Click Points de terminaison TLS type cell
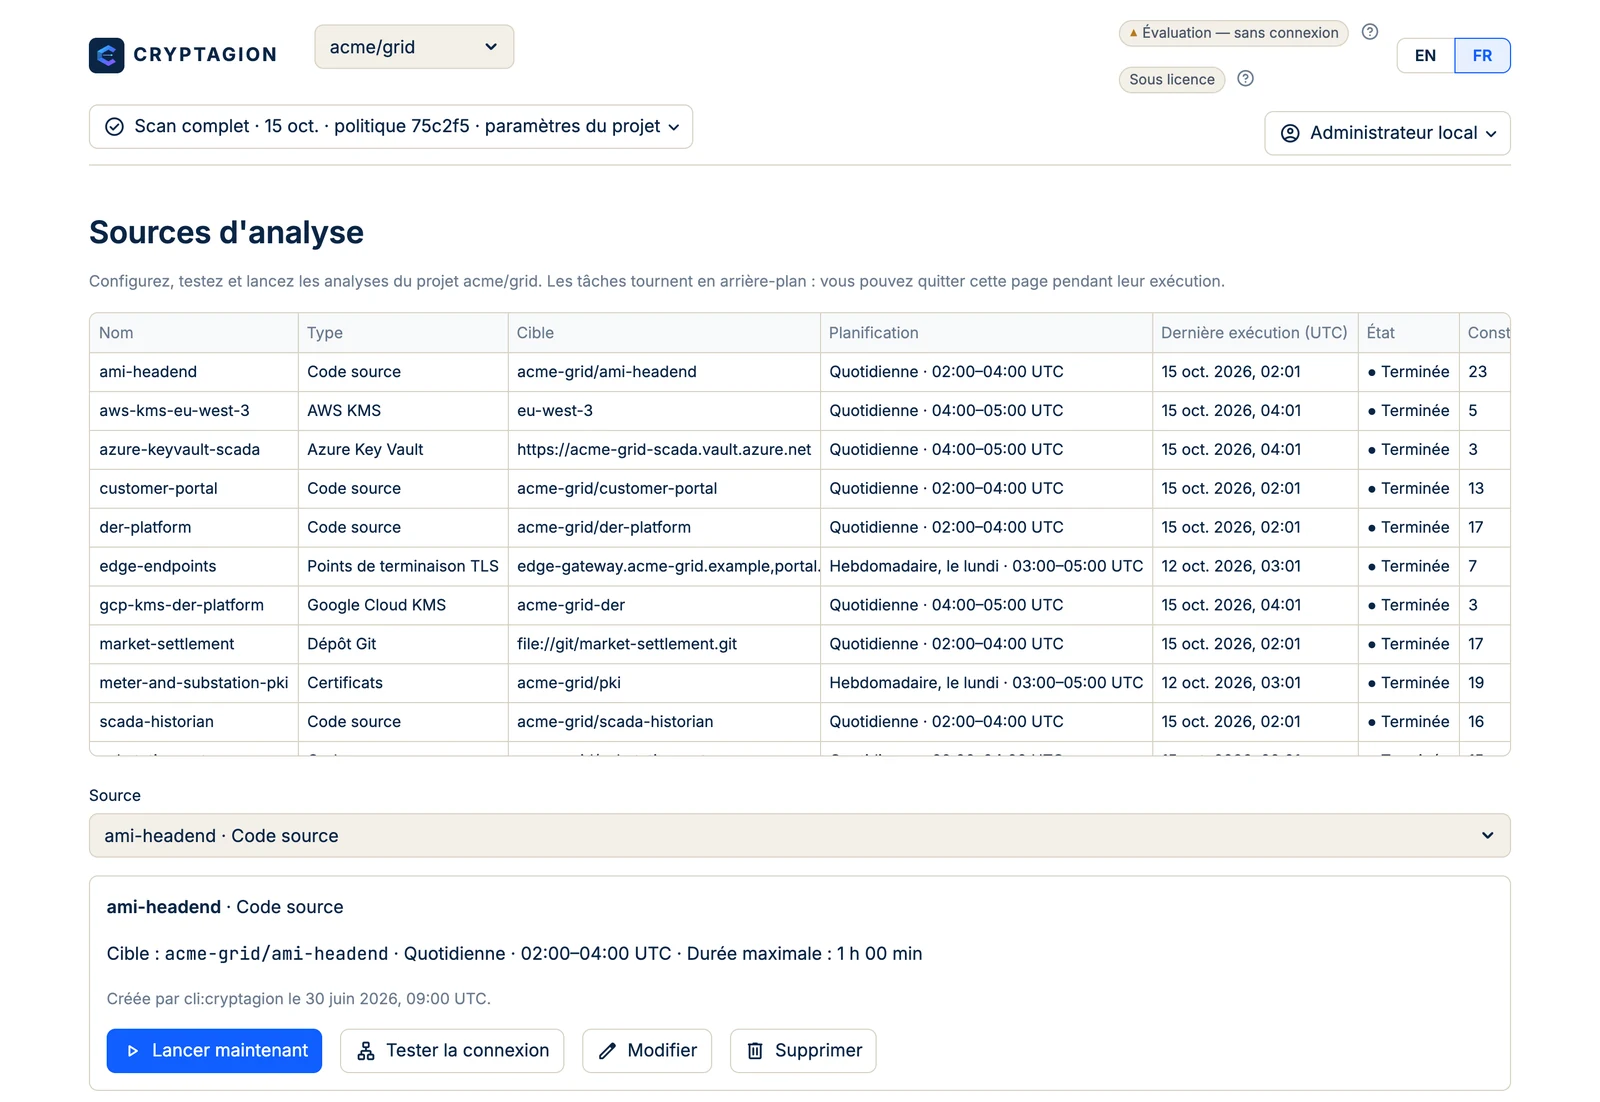This screenshot has width=1600, height=1102. [x=403, y=566]
